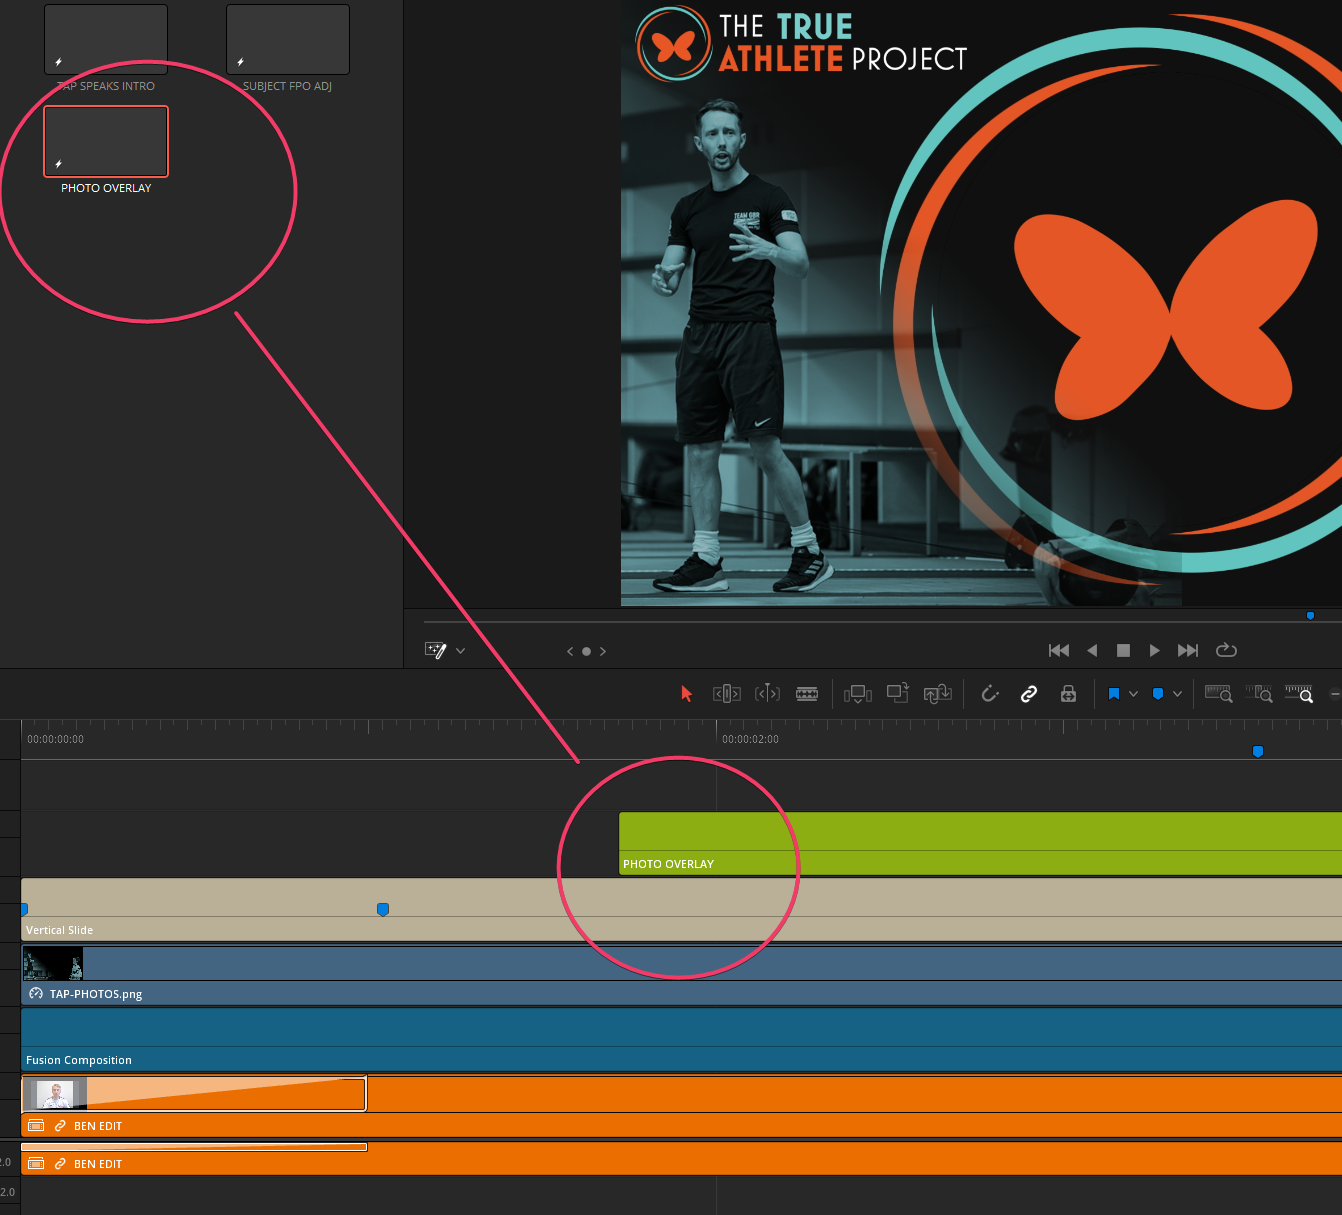Click the Insert Clip toolbar icon
The width and height of the screenshot is (1342, 1215).
[858, 693]
